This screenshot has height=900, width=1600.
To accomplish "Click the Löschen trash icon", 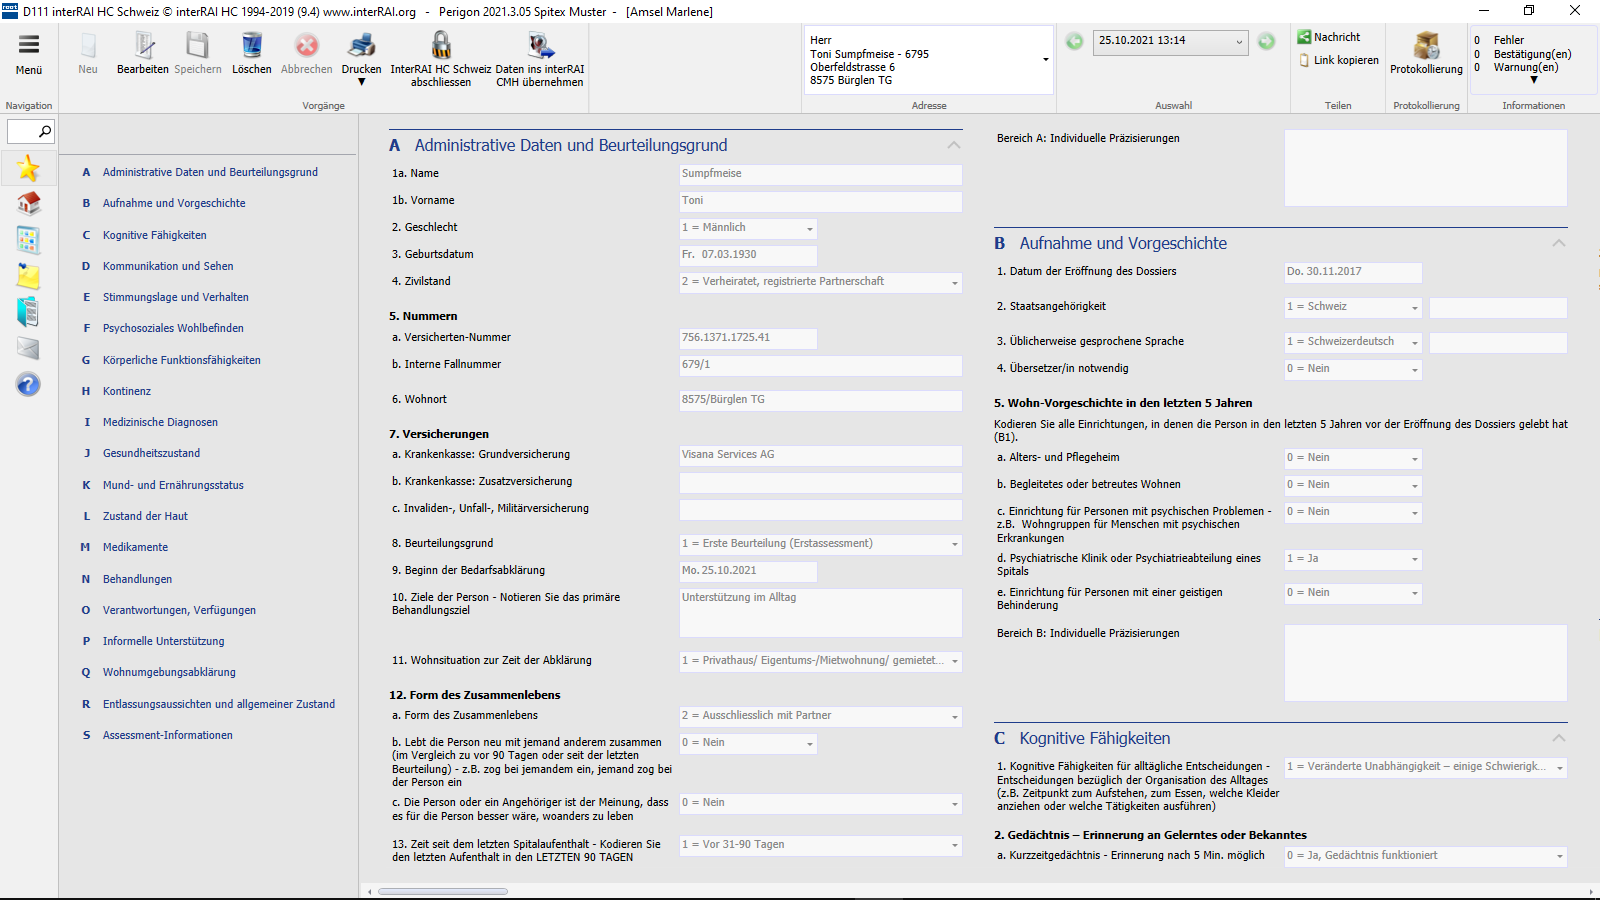I will point(251,46).
